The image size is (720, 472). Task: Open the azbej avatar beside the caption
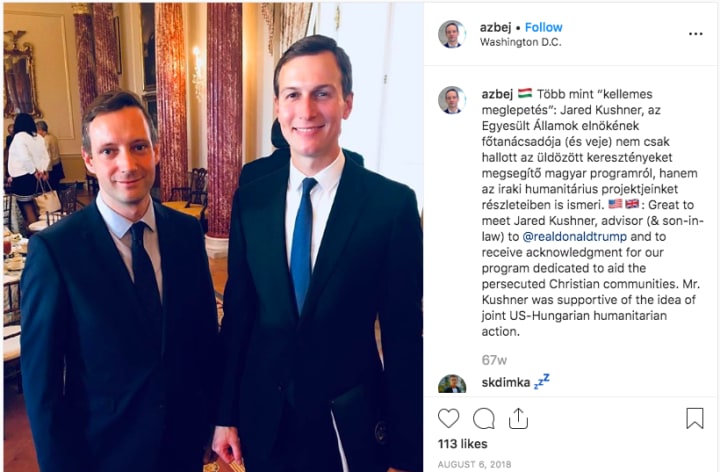(452, 100)
